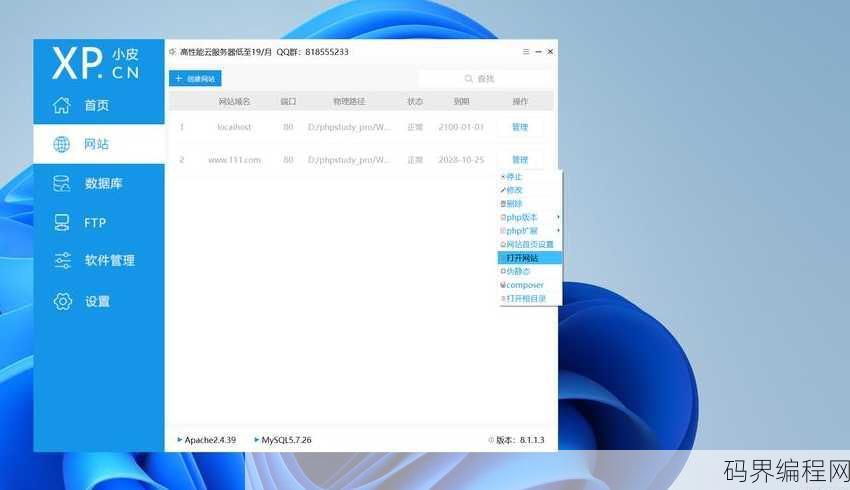The height and width of the screenshot is (490, 850).
Task: Open 软件管理 software management
Action: pos(99,261)
